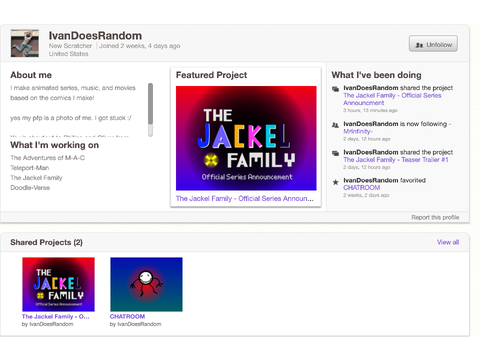Open the CHATROOM project thumbnail in Shared Projects
The image size is (480, 360).
(146, 284)
